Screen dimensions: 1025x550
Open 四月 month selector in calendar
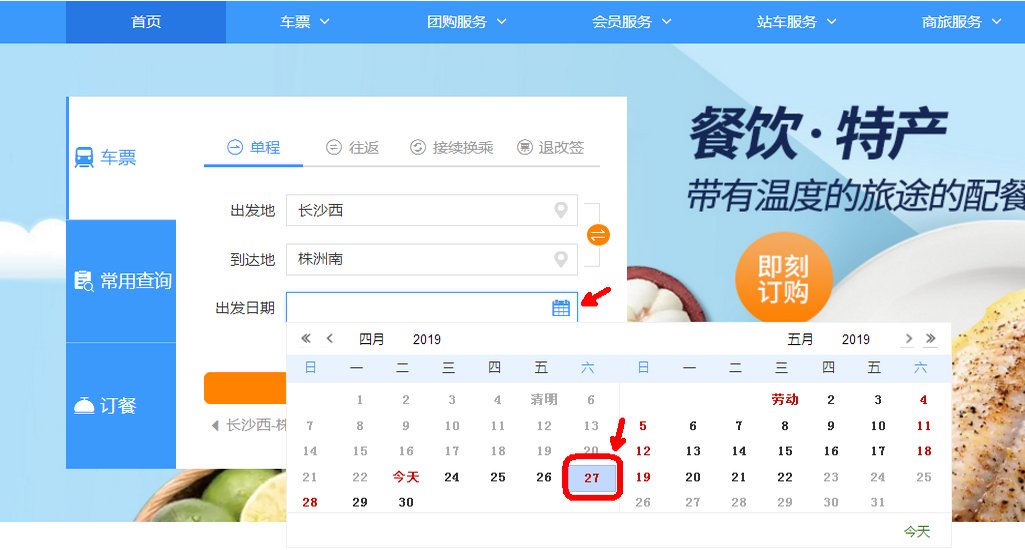(371, 339)
